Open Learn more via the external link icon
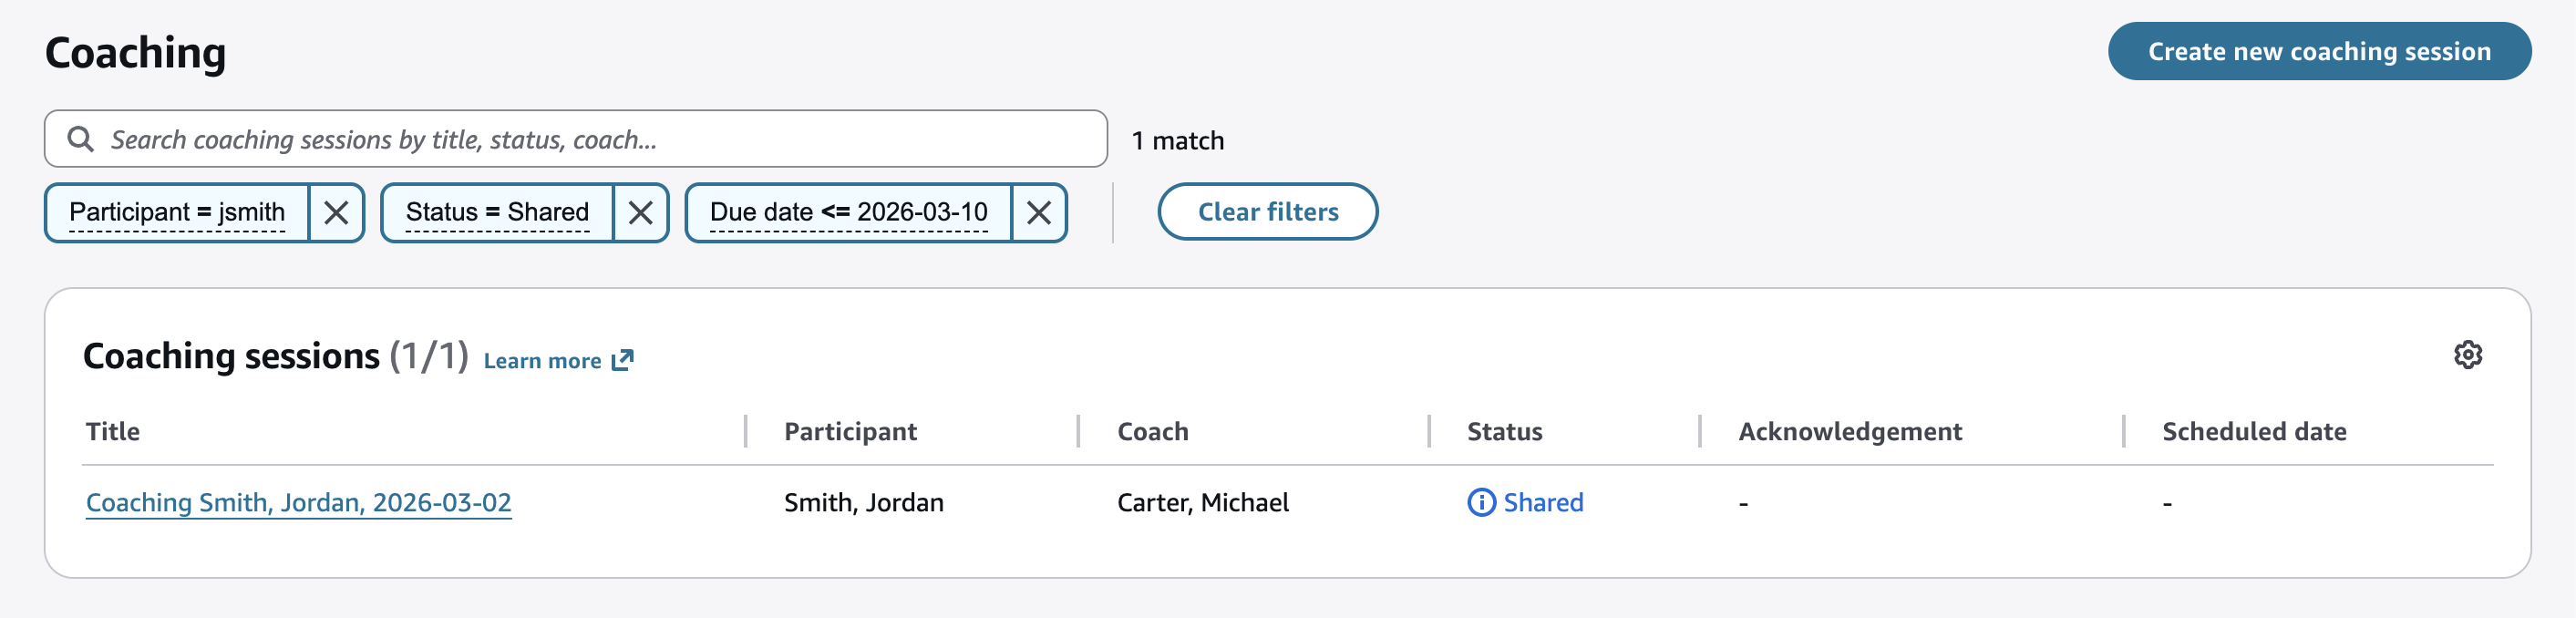Viewport: 2576px width, 618px height. point(621,359)
